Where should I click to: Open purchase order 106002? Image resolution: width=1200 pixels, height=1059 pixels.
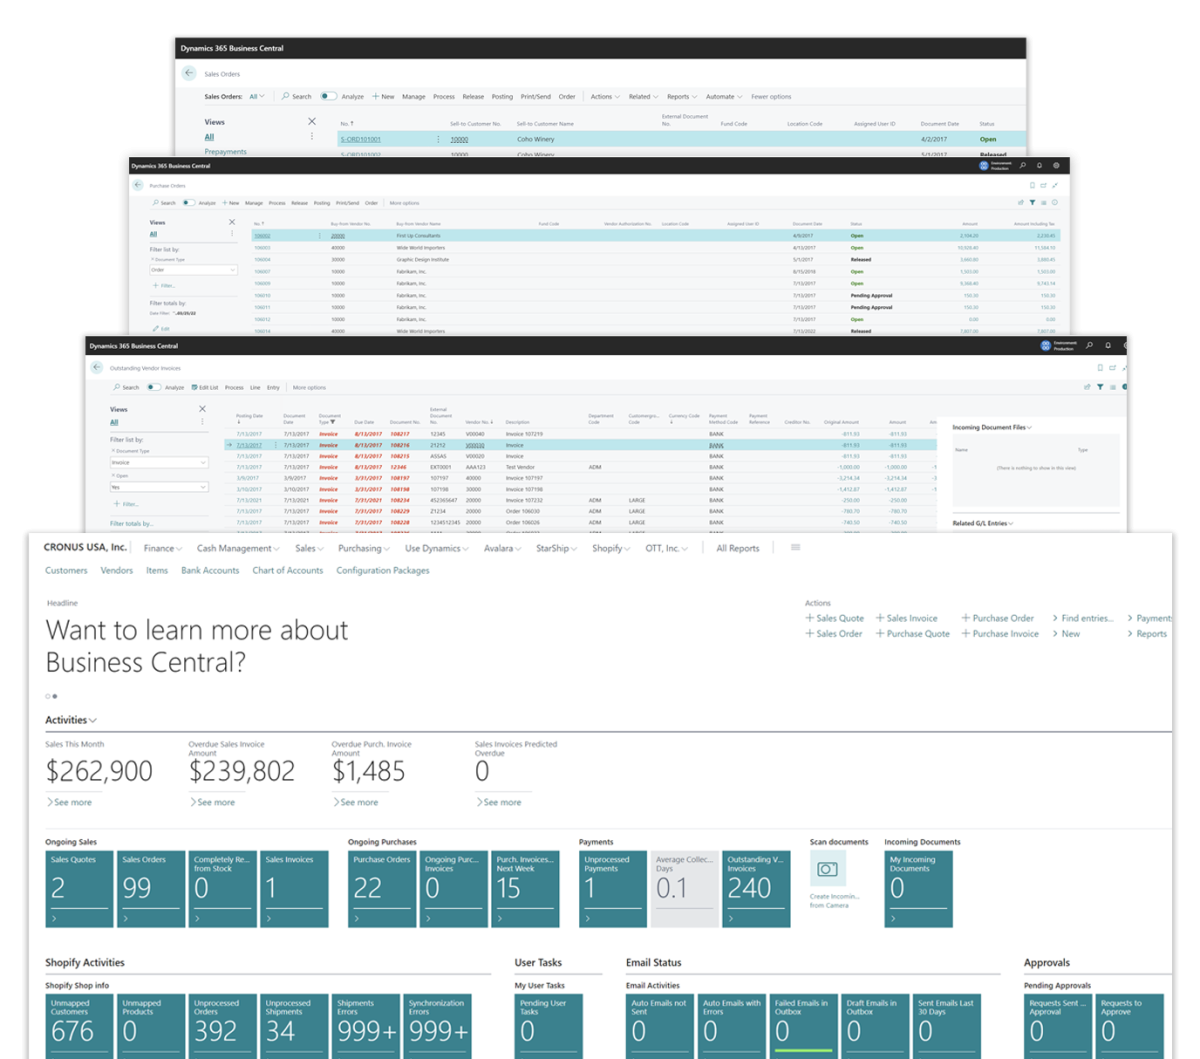(261, 236)
